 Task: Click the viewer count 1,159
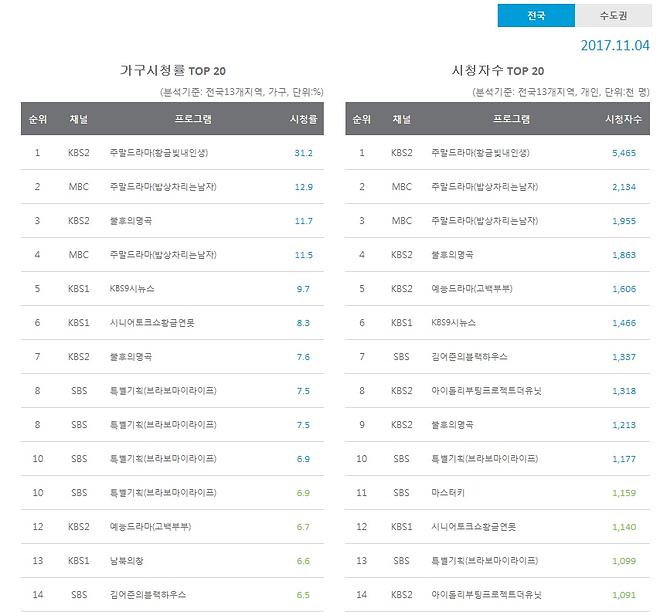(624, 493)
